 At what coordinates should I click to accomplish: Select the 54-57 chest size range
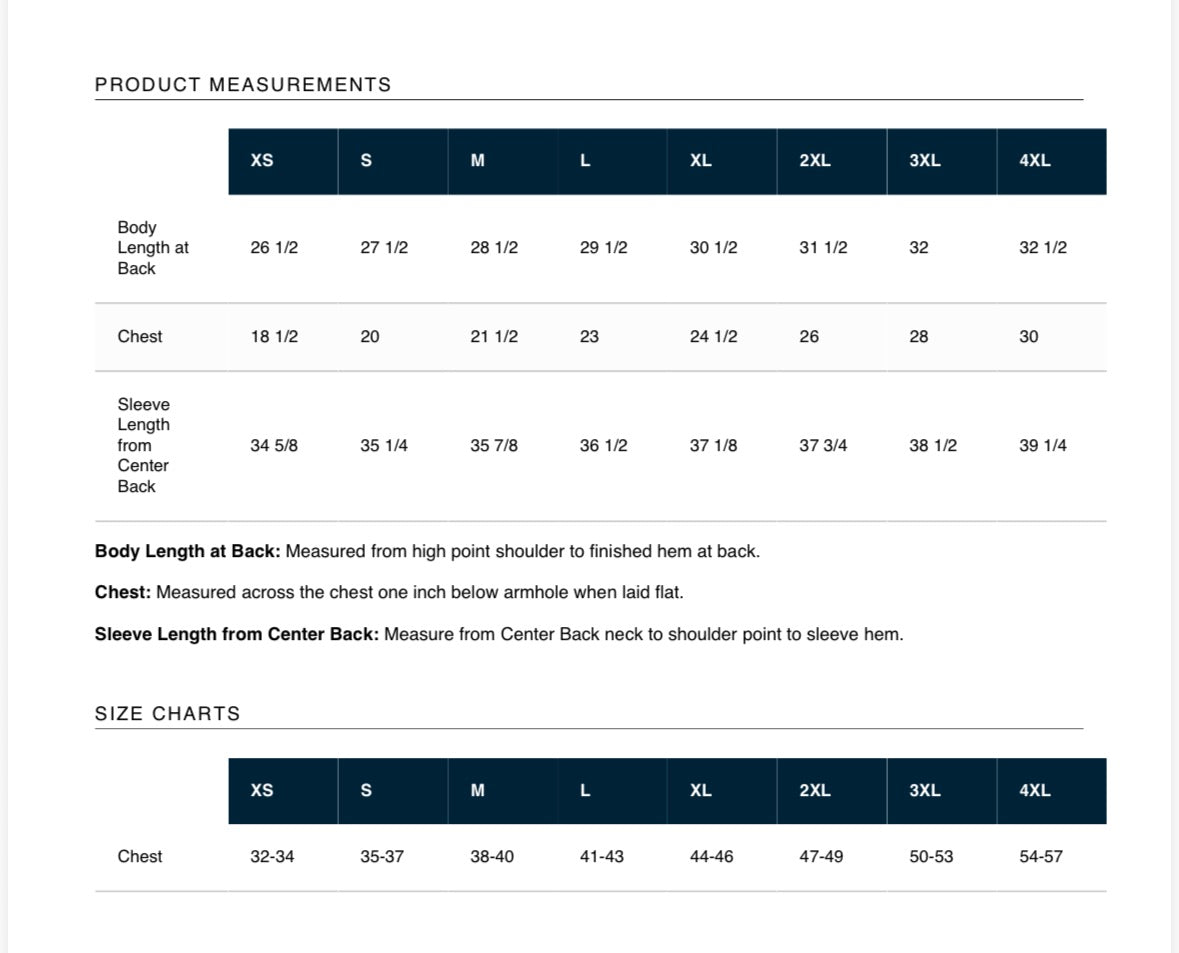tap(1041, 857)
